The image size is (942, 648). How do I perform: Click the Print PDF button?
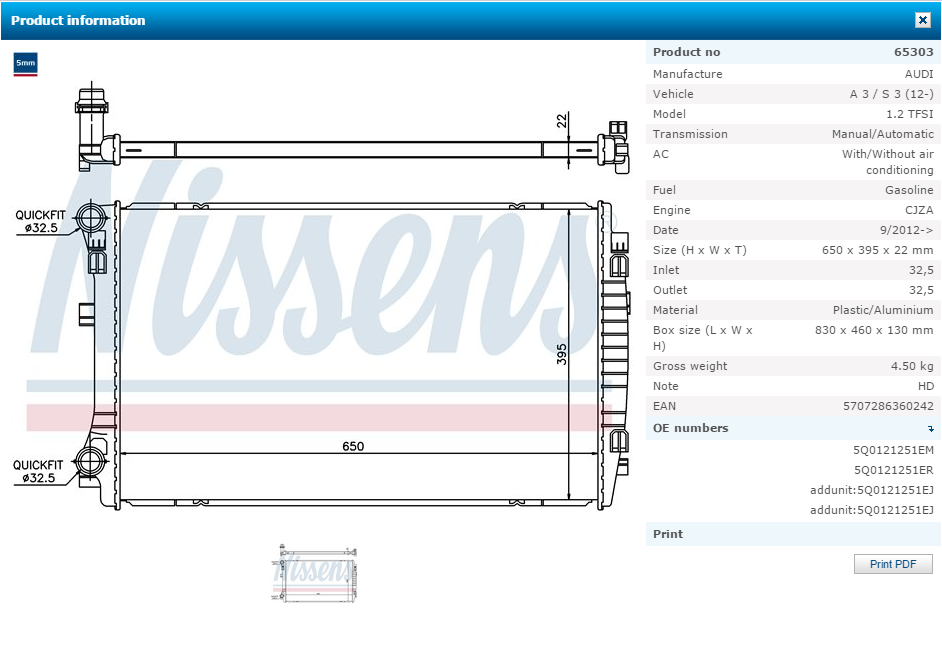click(x=893, y=564)
